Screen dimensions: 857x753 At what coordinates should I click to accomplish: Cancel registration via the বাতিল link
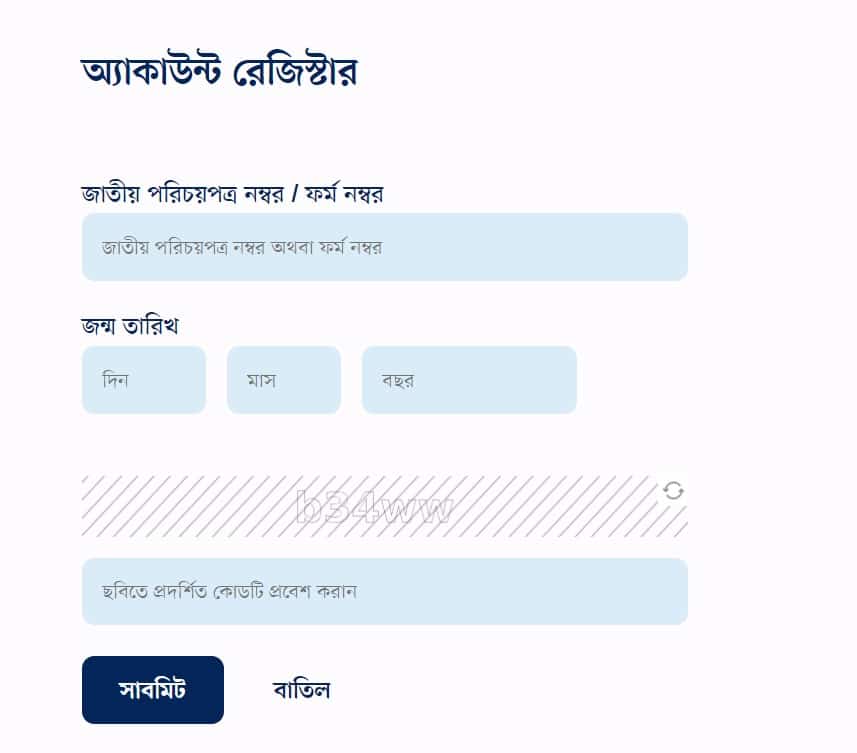click(301, 690)
